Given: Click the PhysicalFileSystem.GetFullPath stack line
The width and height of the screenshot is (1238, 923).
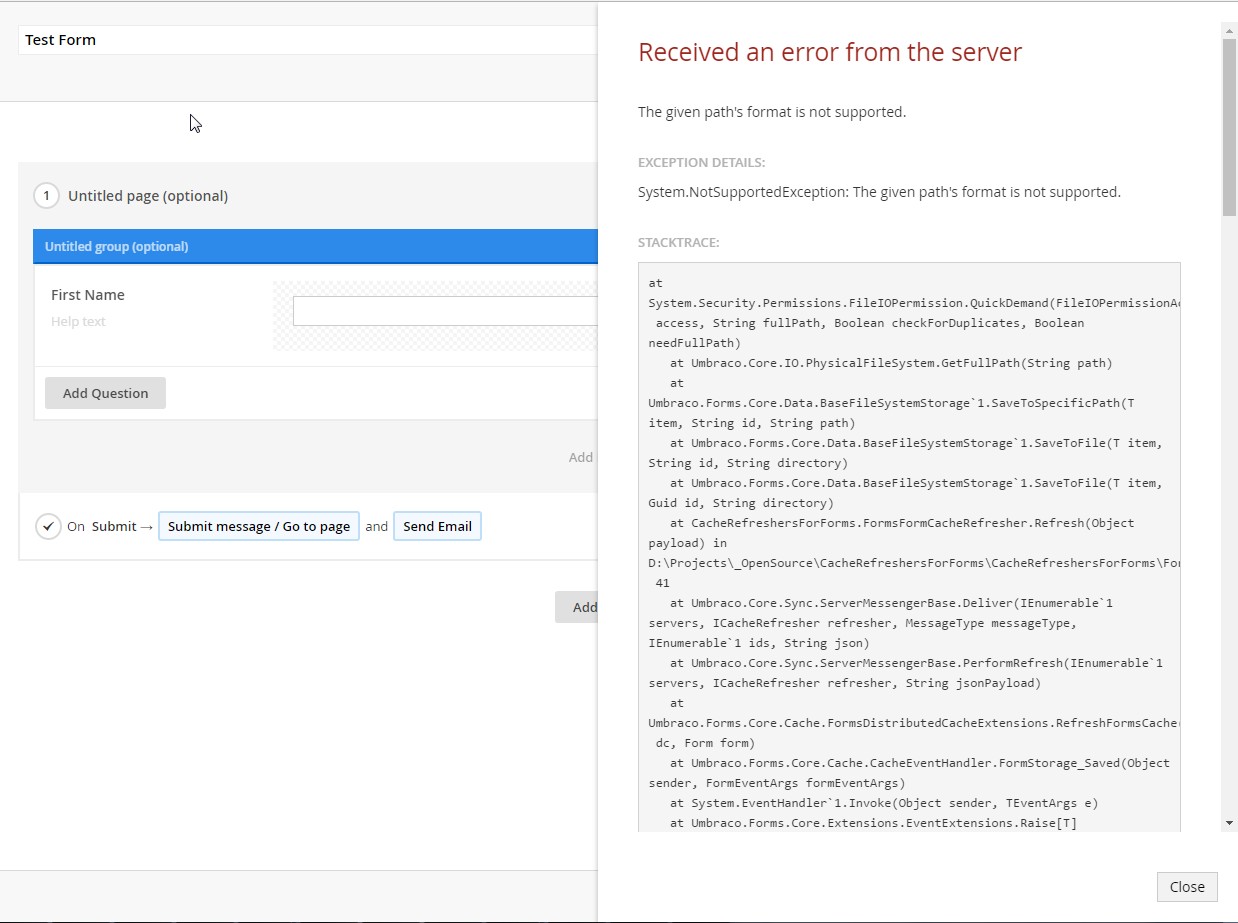Looking at the screenshot, I should coord(891,363).
